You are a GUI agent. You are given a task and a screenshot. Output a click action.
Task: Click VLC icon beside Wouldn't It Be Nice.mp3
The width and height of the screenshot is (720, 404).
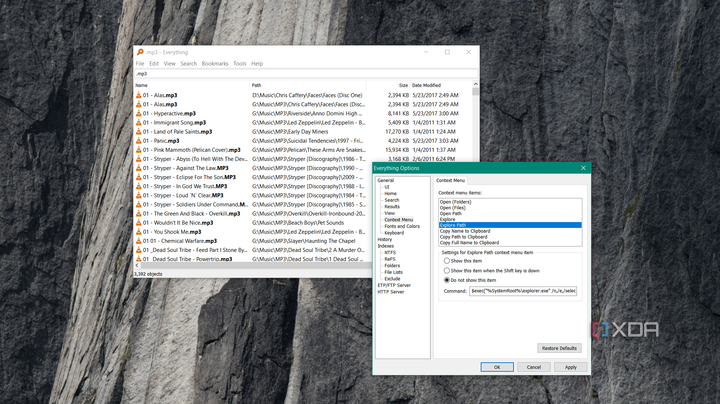tap(139, 222)
